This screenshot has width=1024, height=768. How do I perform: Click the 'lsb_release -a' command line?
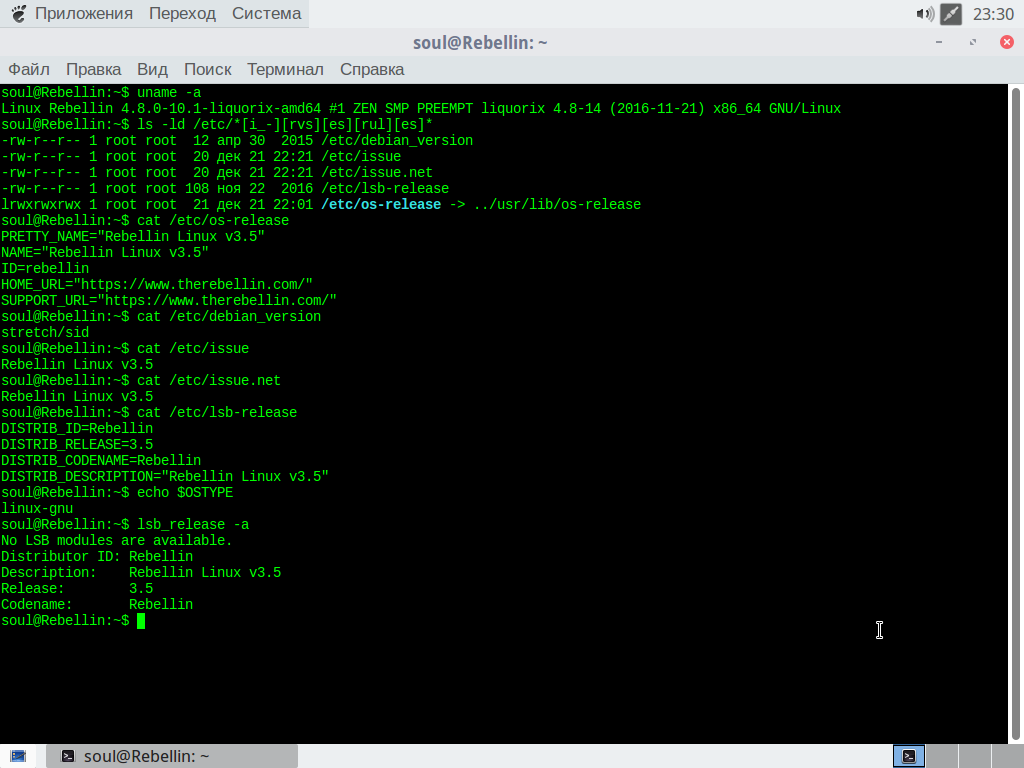pos(125,524)
